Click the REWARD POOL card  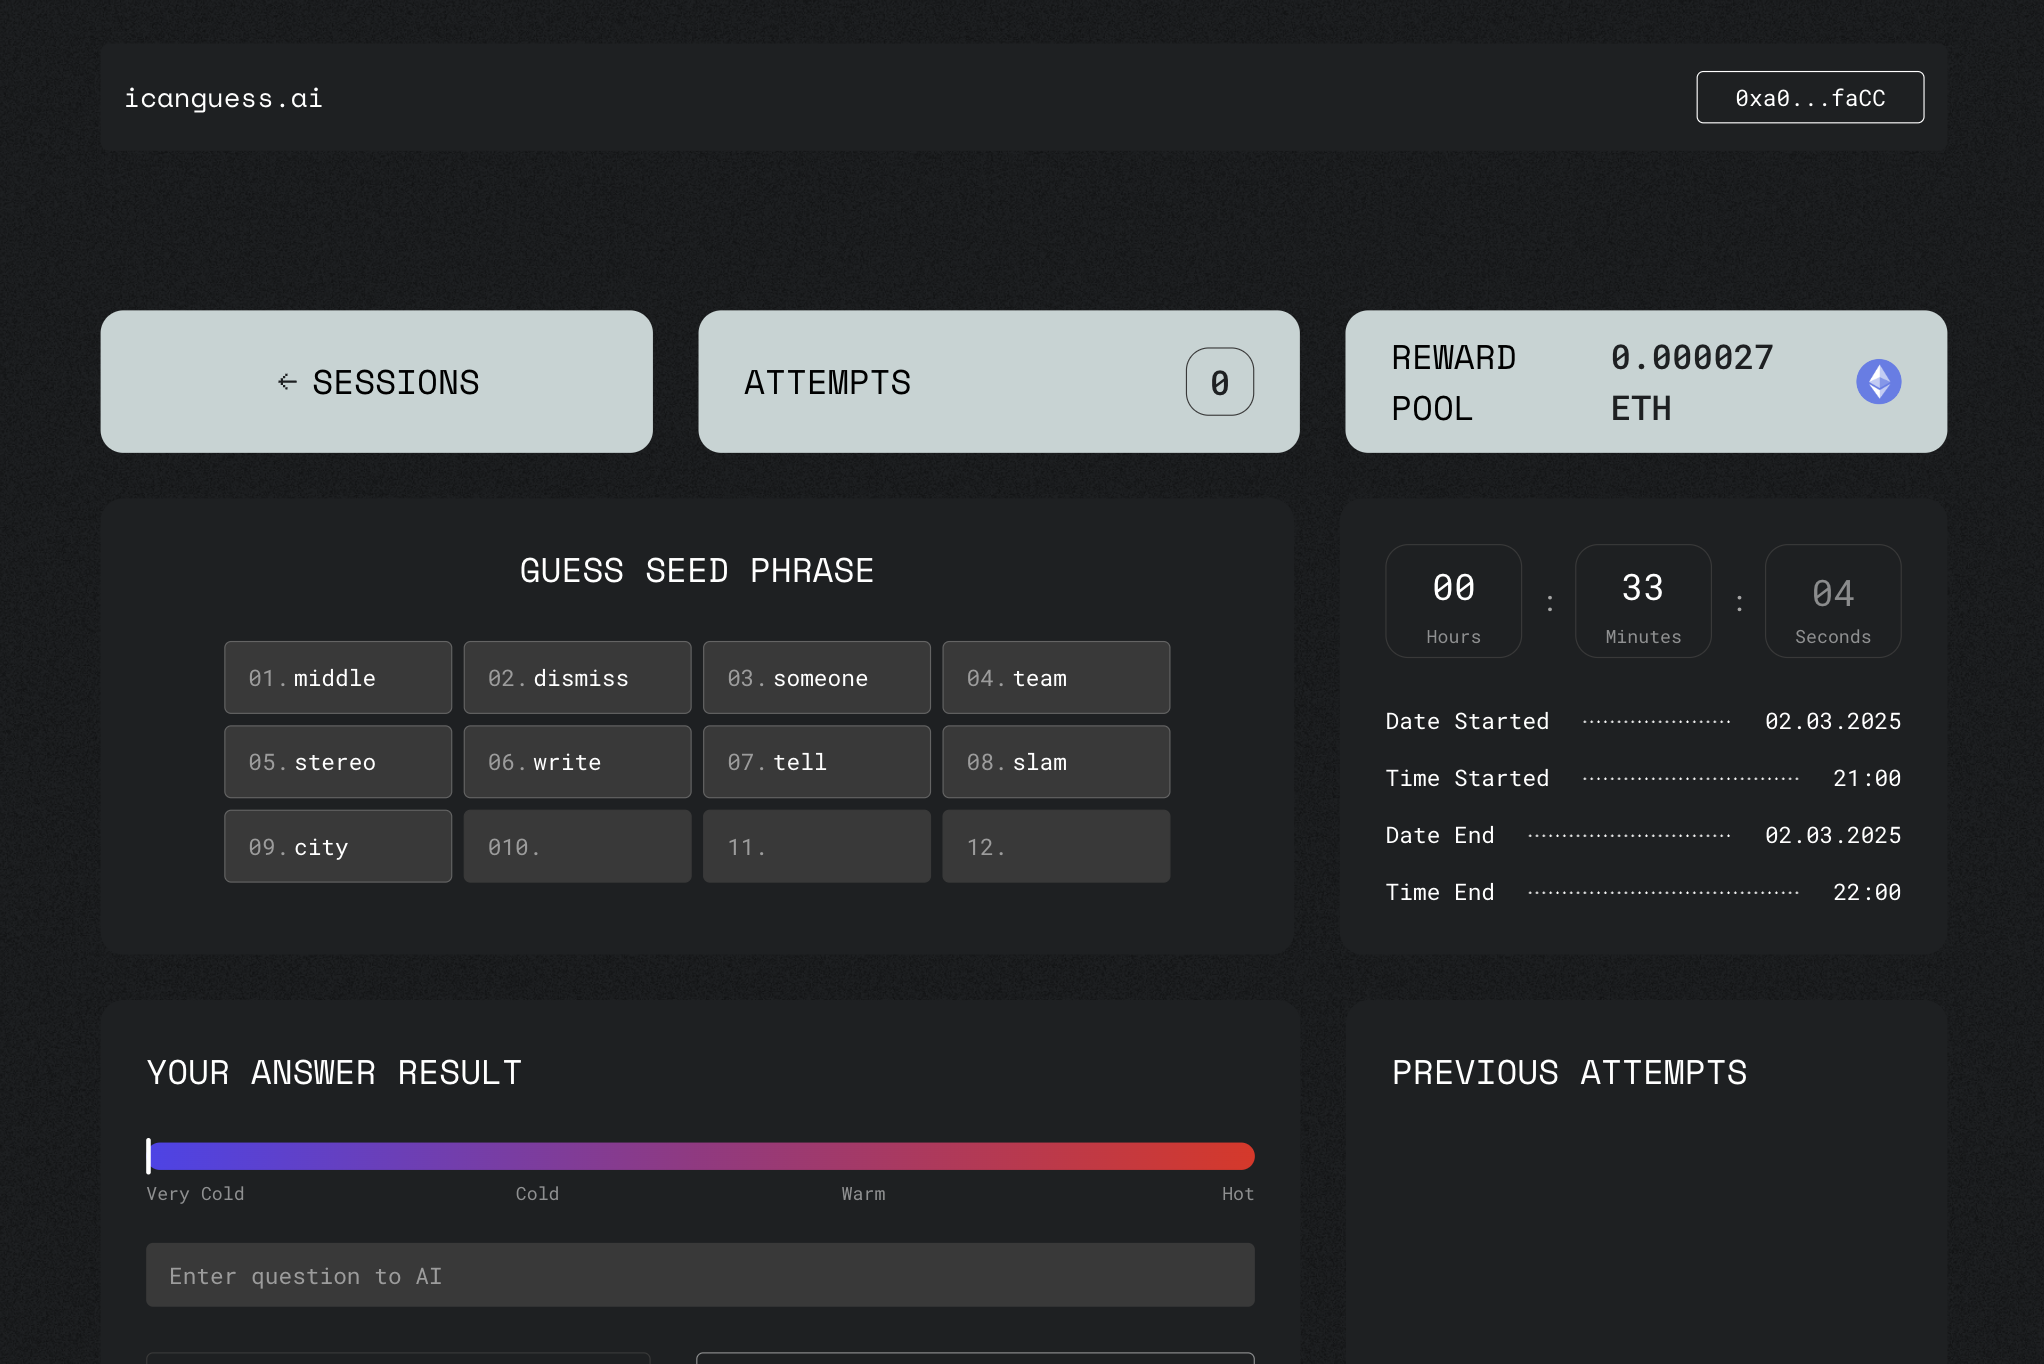click(1645, 382)
